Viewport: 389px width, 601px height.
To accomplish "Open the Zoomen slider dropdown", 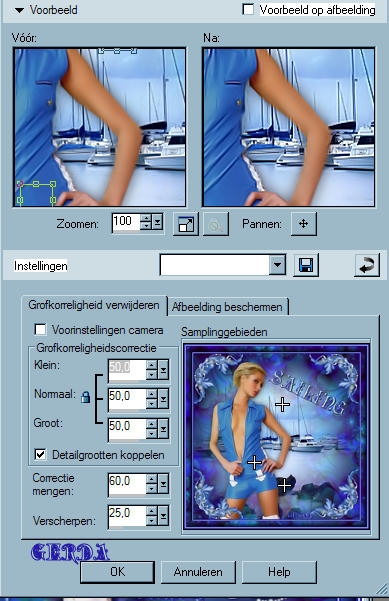I will point(158,222).
